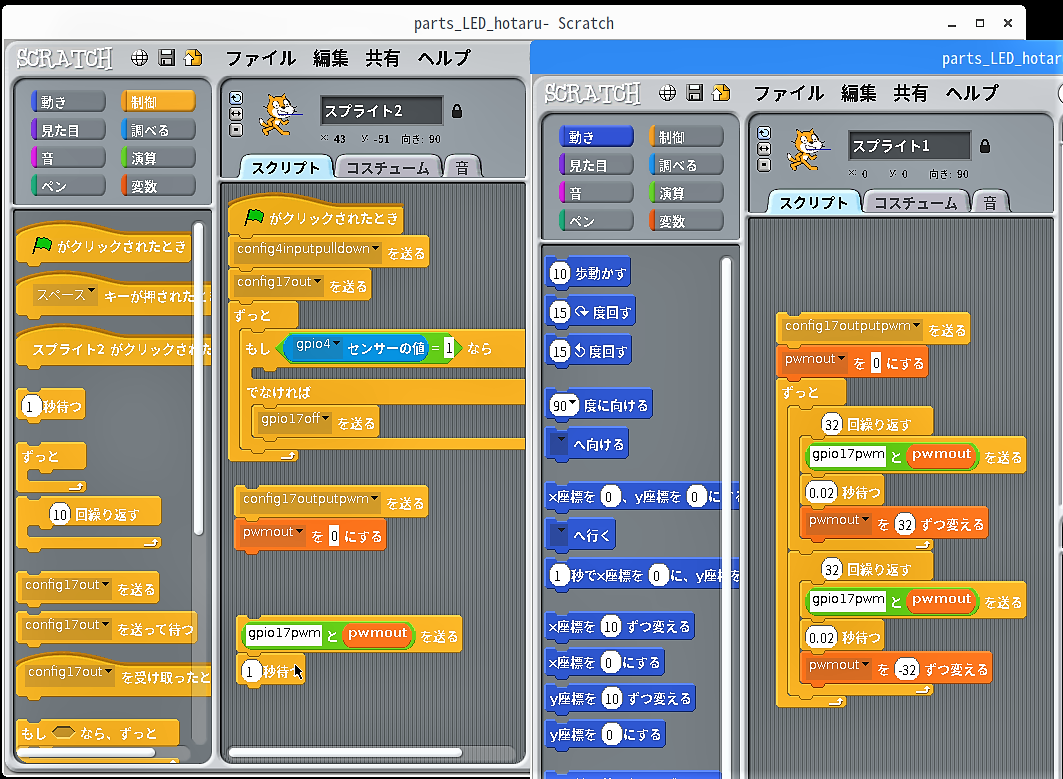Select 変数 category in left window
This screenshot has width=1063, height=779.
click(x=158, y=186)
